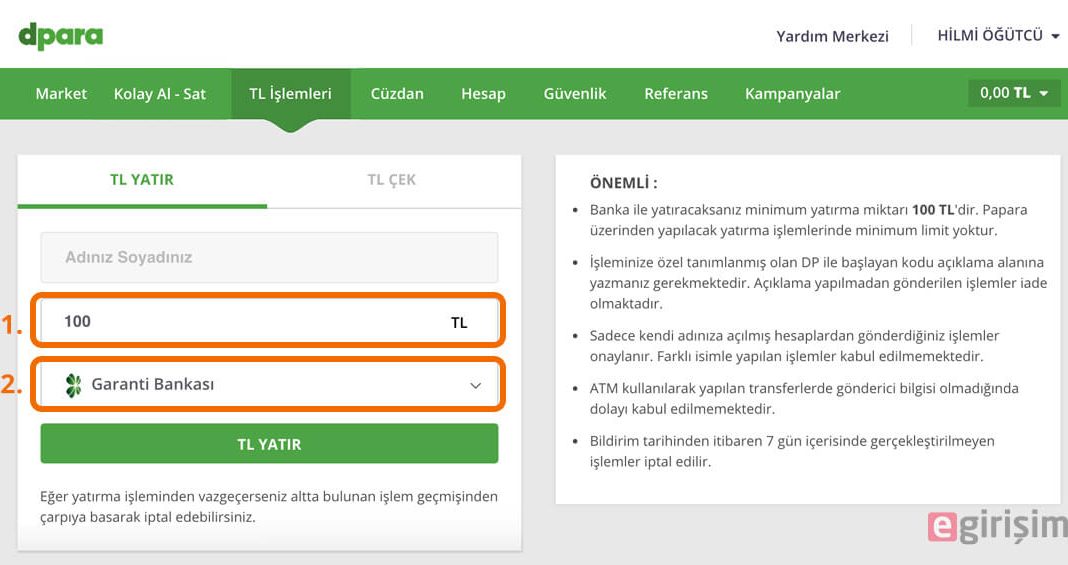
Task: Open the HİLMİ ÖĞÜTCÜ account dropdown
Action: (x=998, y=35)
